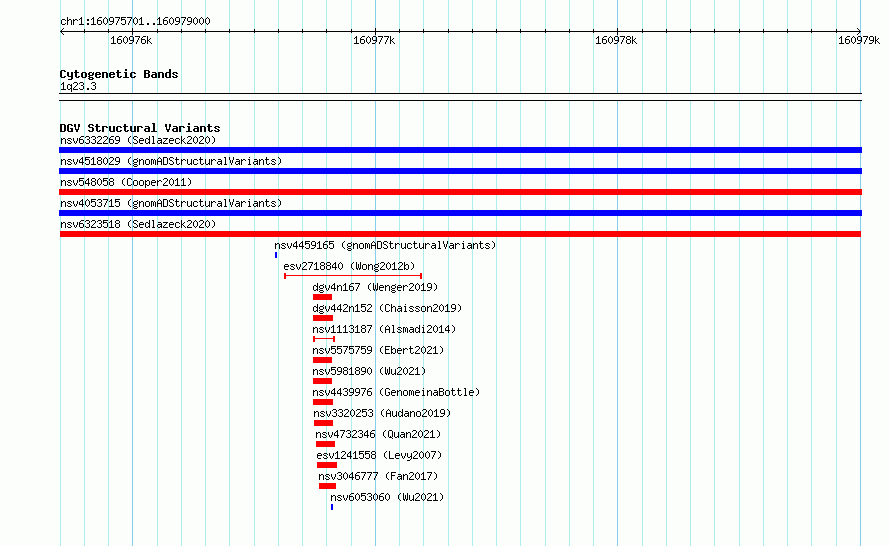Click the nsv6332269 (Sedlazeck2020) label
This screenshot has height=546, width=890.
point(138,140)
